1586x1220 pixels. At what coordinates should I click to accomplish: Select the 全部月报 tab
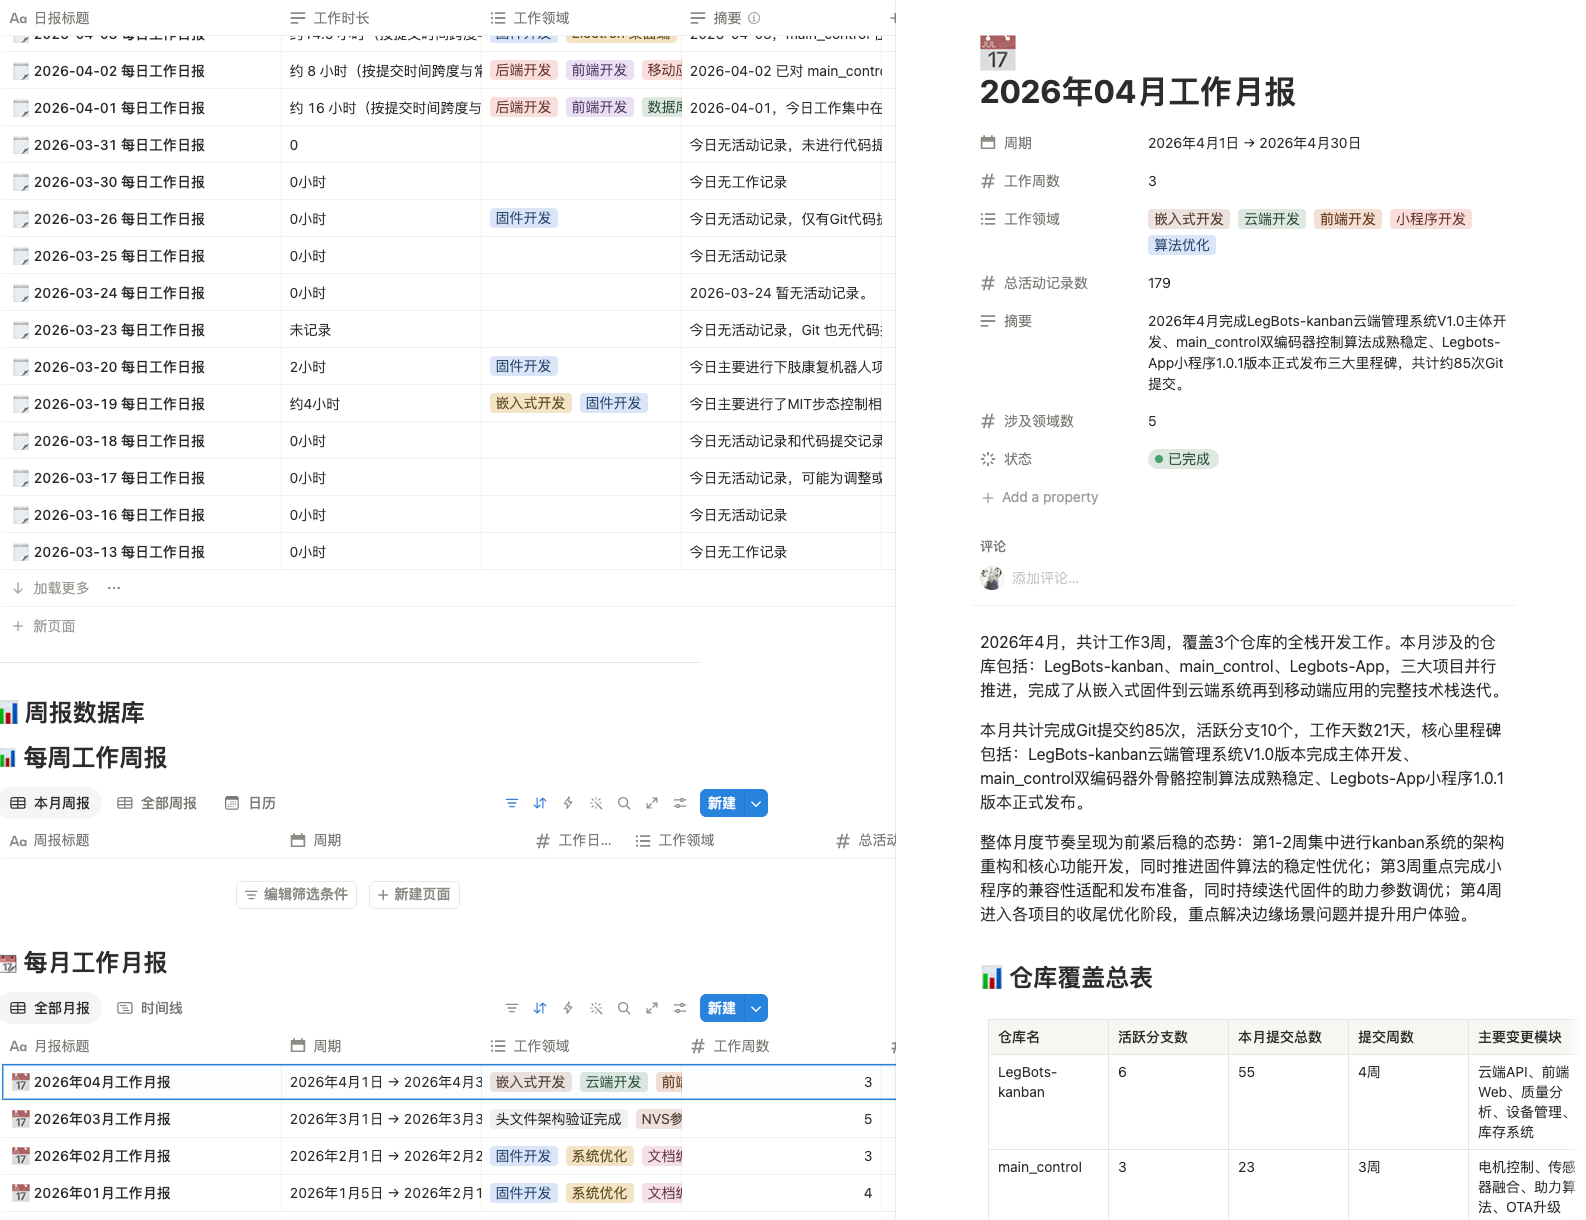[x=50, y=1008]
